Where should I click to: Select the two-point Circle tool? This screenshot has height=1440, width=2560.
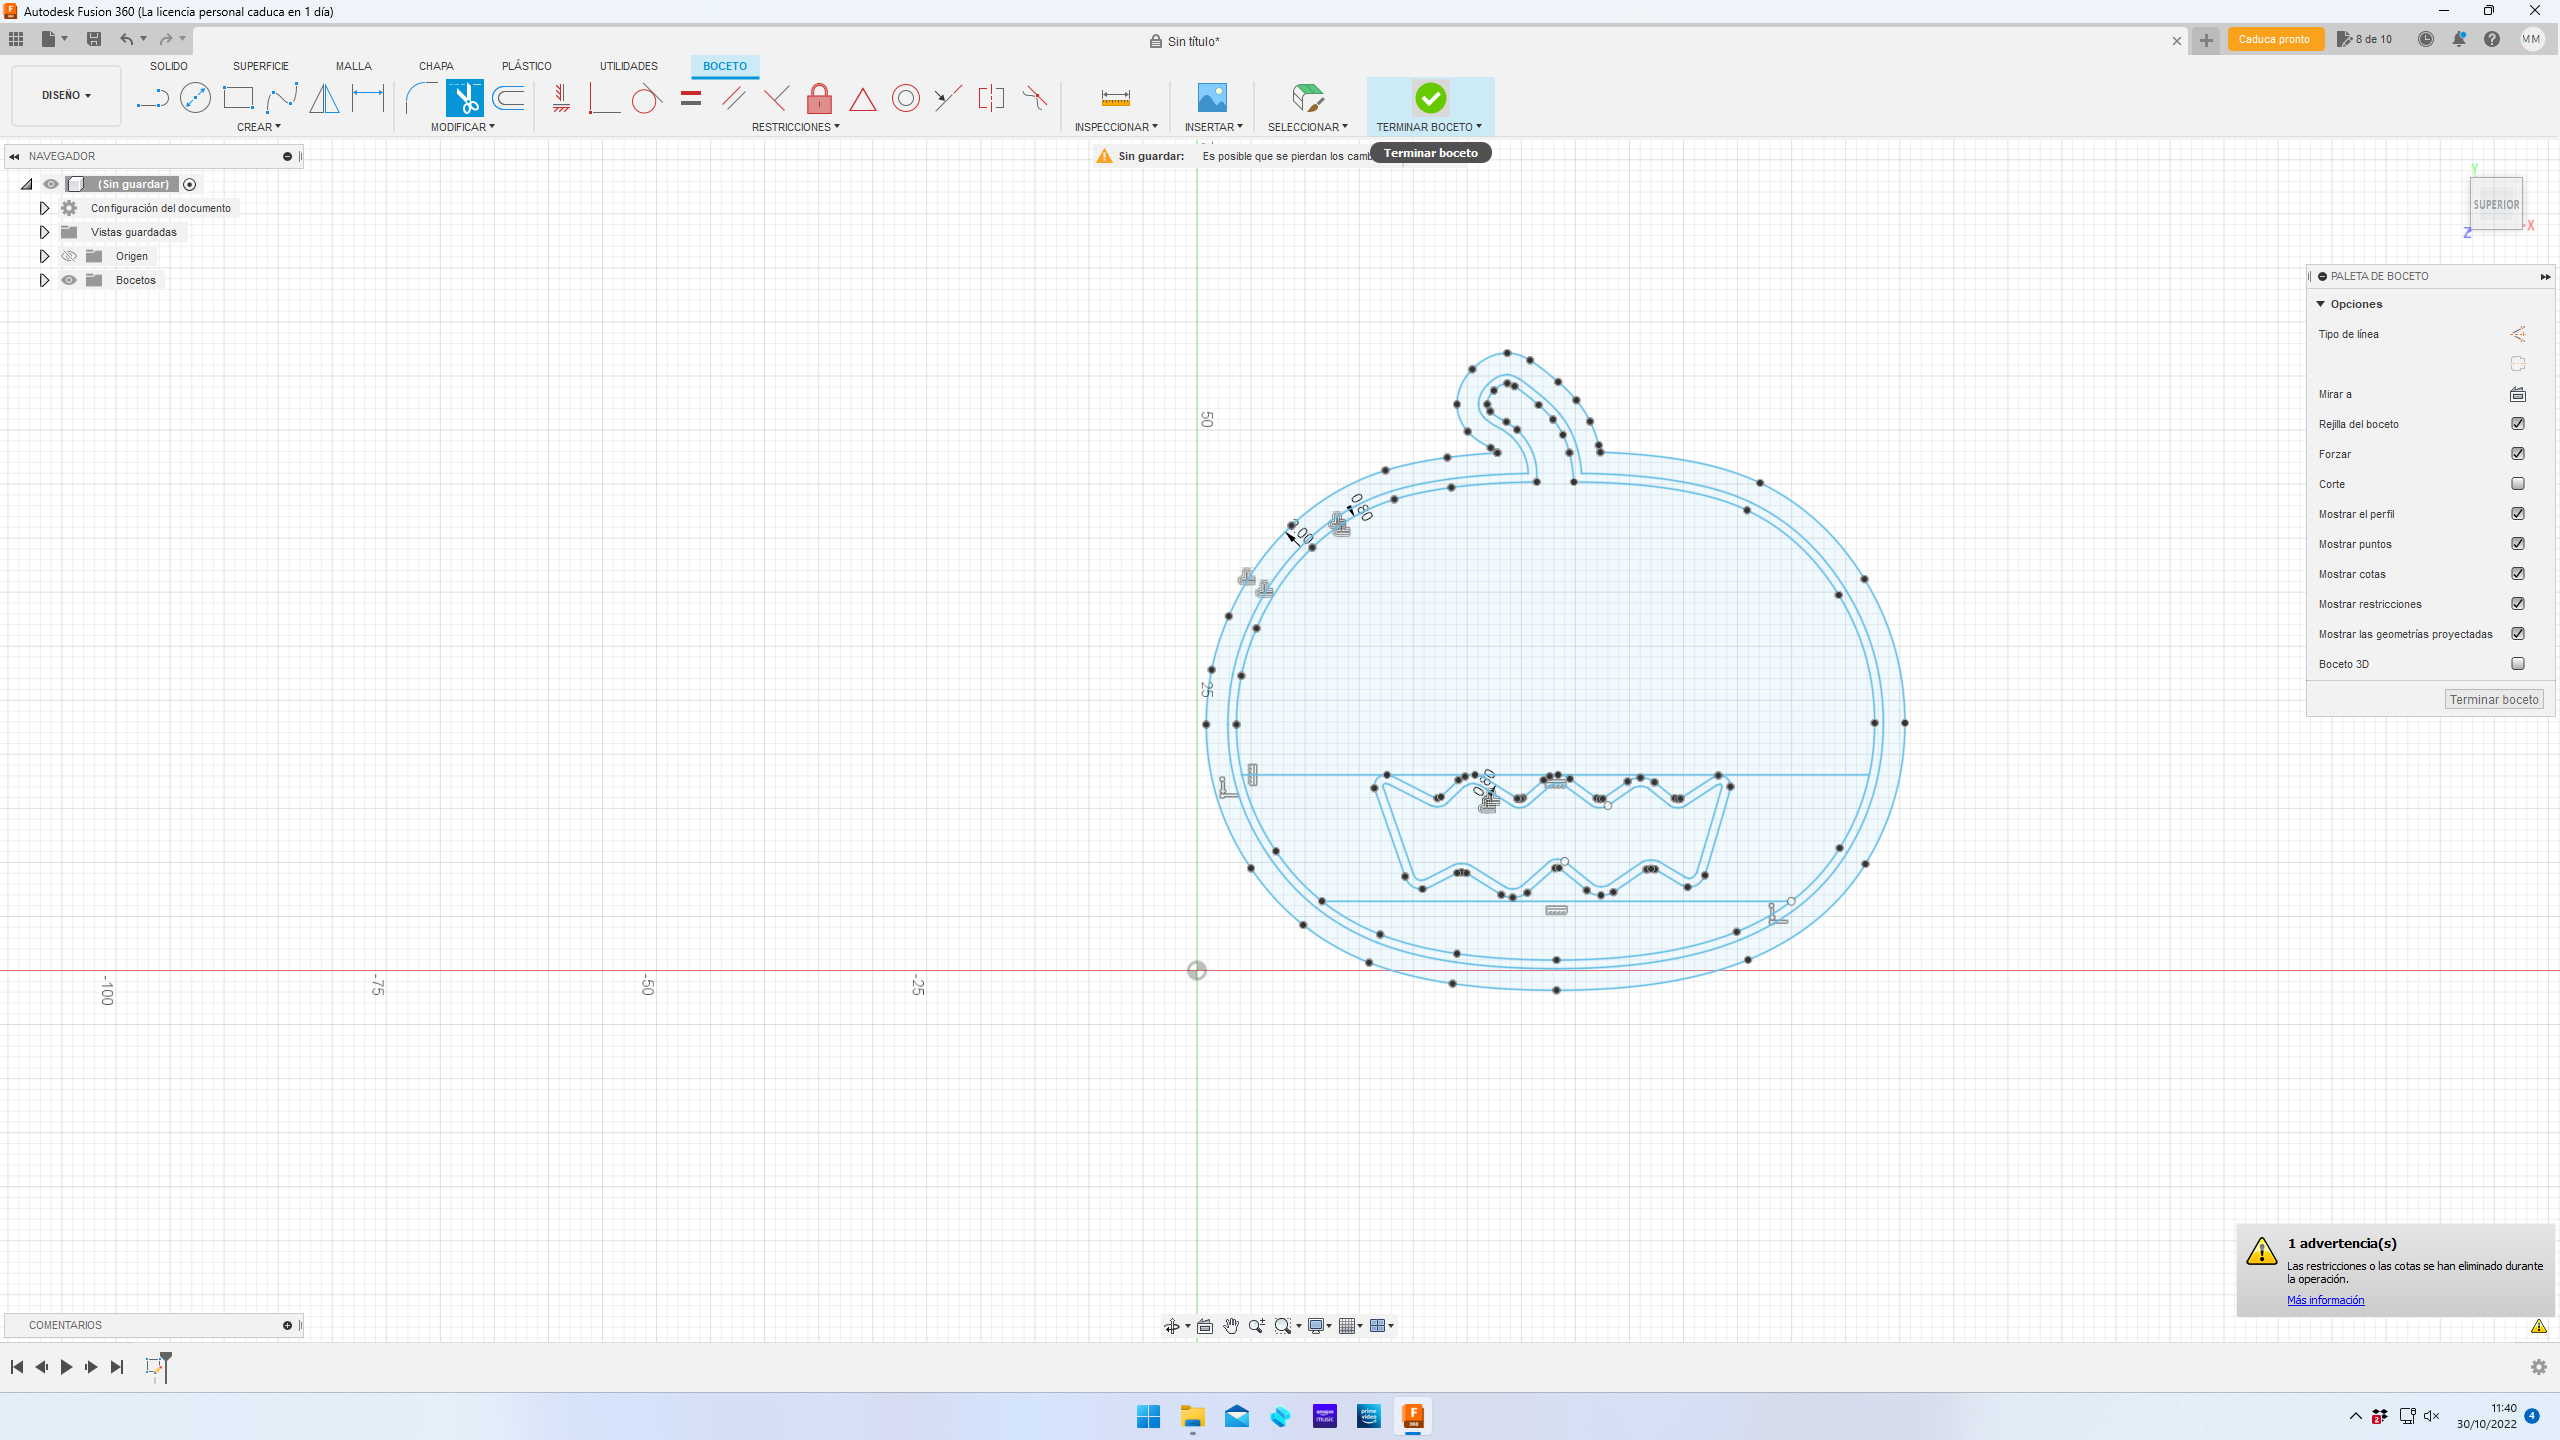click(x=195, y=98)
